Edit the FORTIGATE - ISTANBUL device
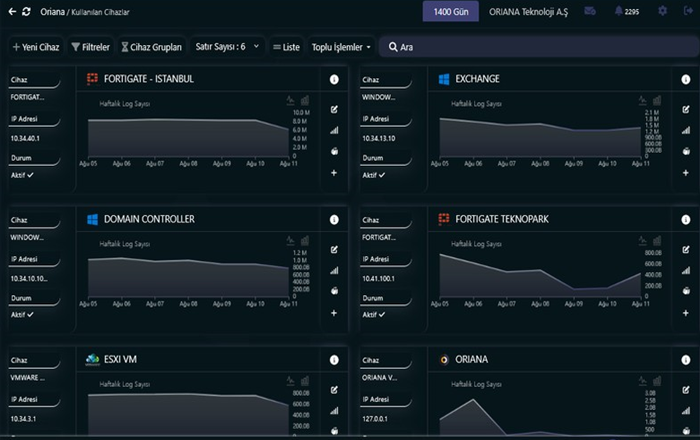Screen dimensions: 700x440 [334, 109]
